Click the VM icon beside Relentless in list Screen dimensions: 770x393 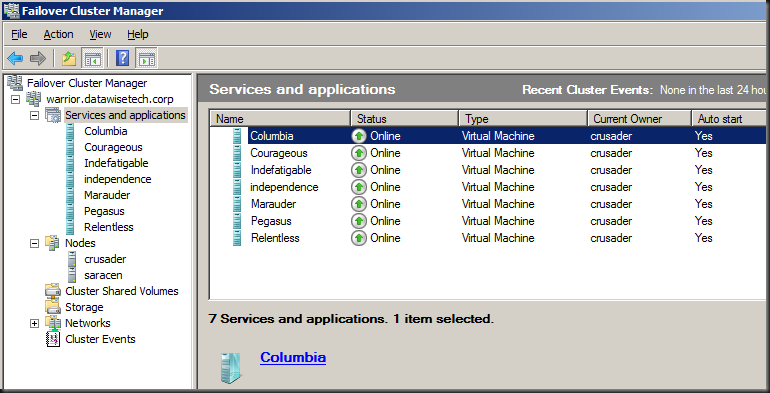coord(237,238)
